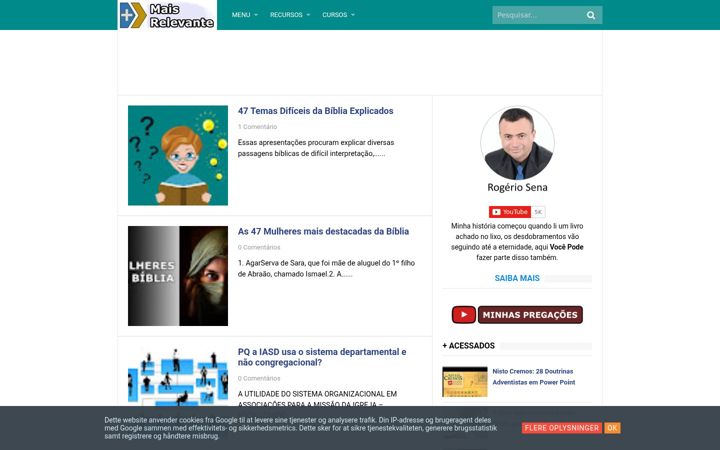Click Rogério Sena profile photo
This screenshot has width=720, height=450.
(x=517, y=143)
